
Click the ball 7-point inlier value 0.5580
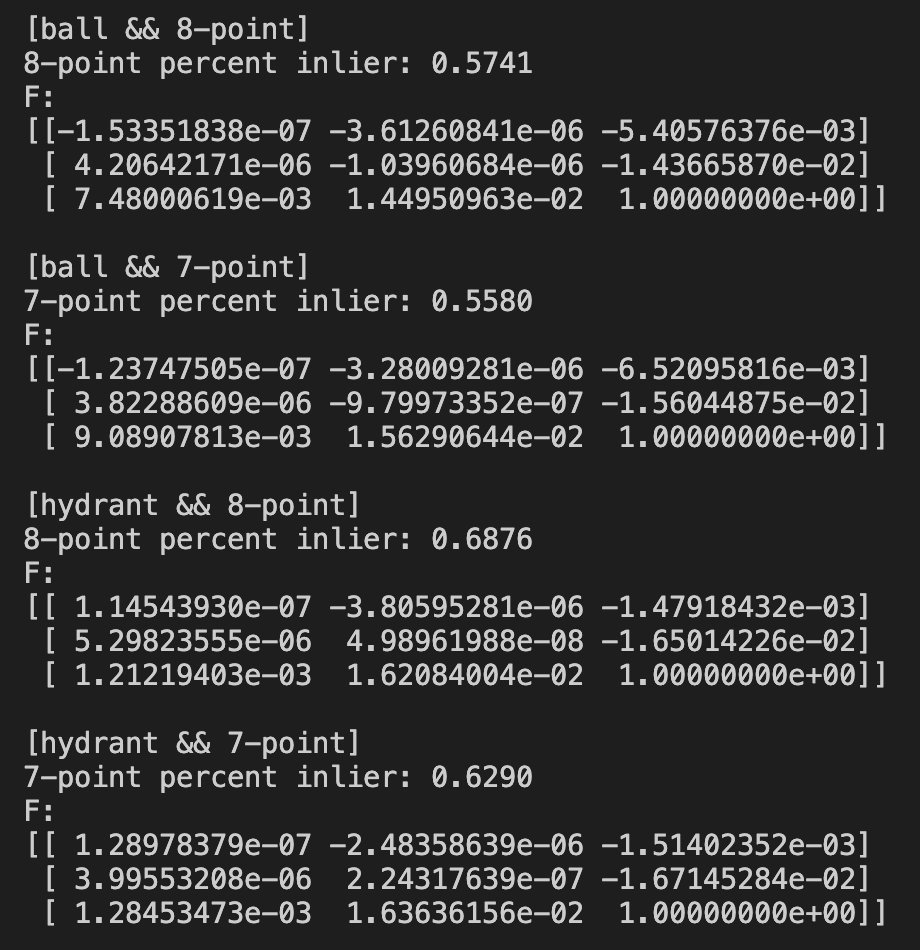coord(482,301)
